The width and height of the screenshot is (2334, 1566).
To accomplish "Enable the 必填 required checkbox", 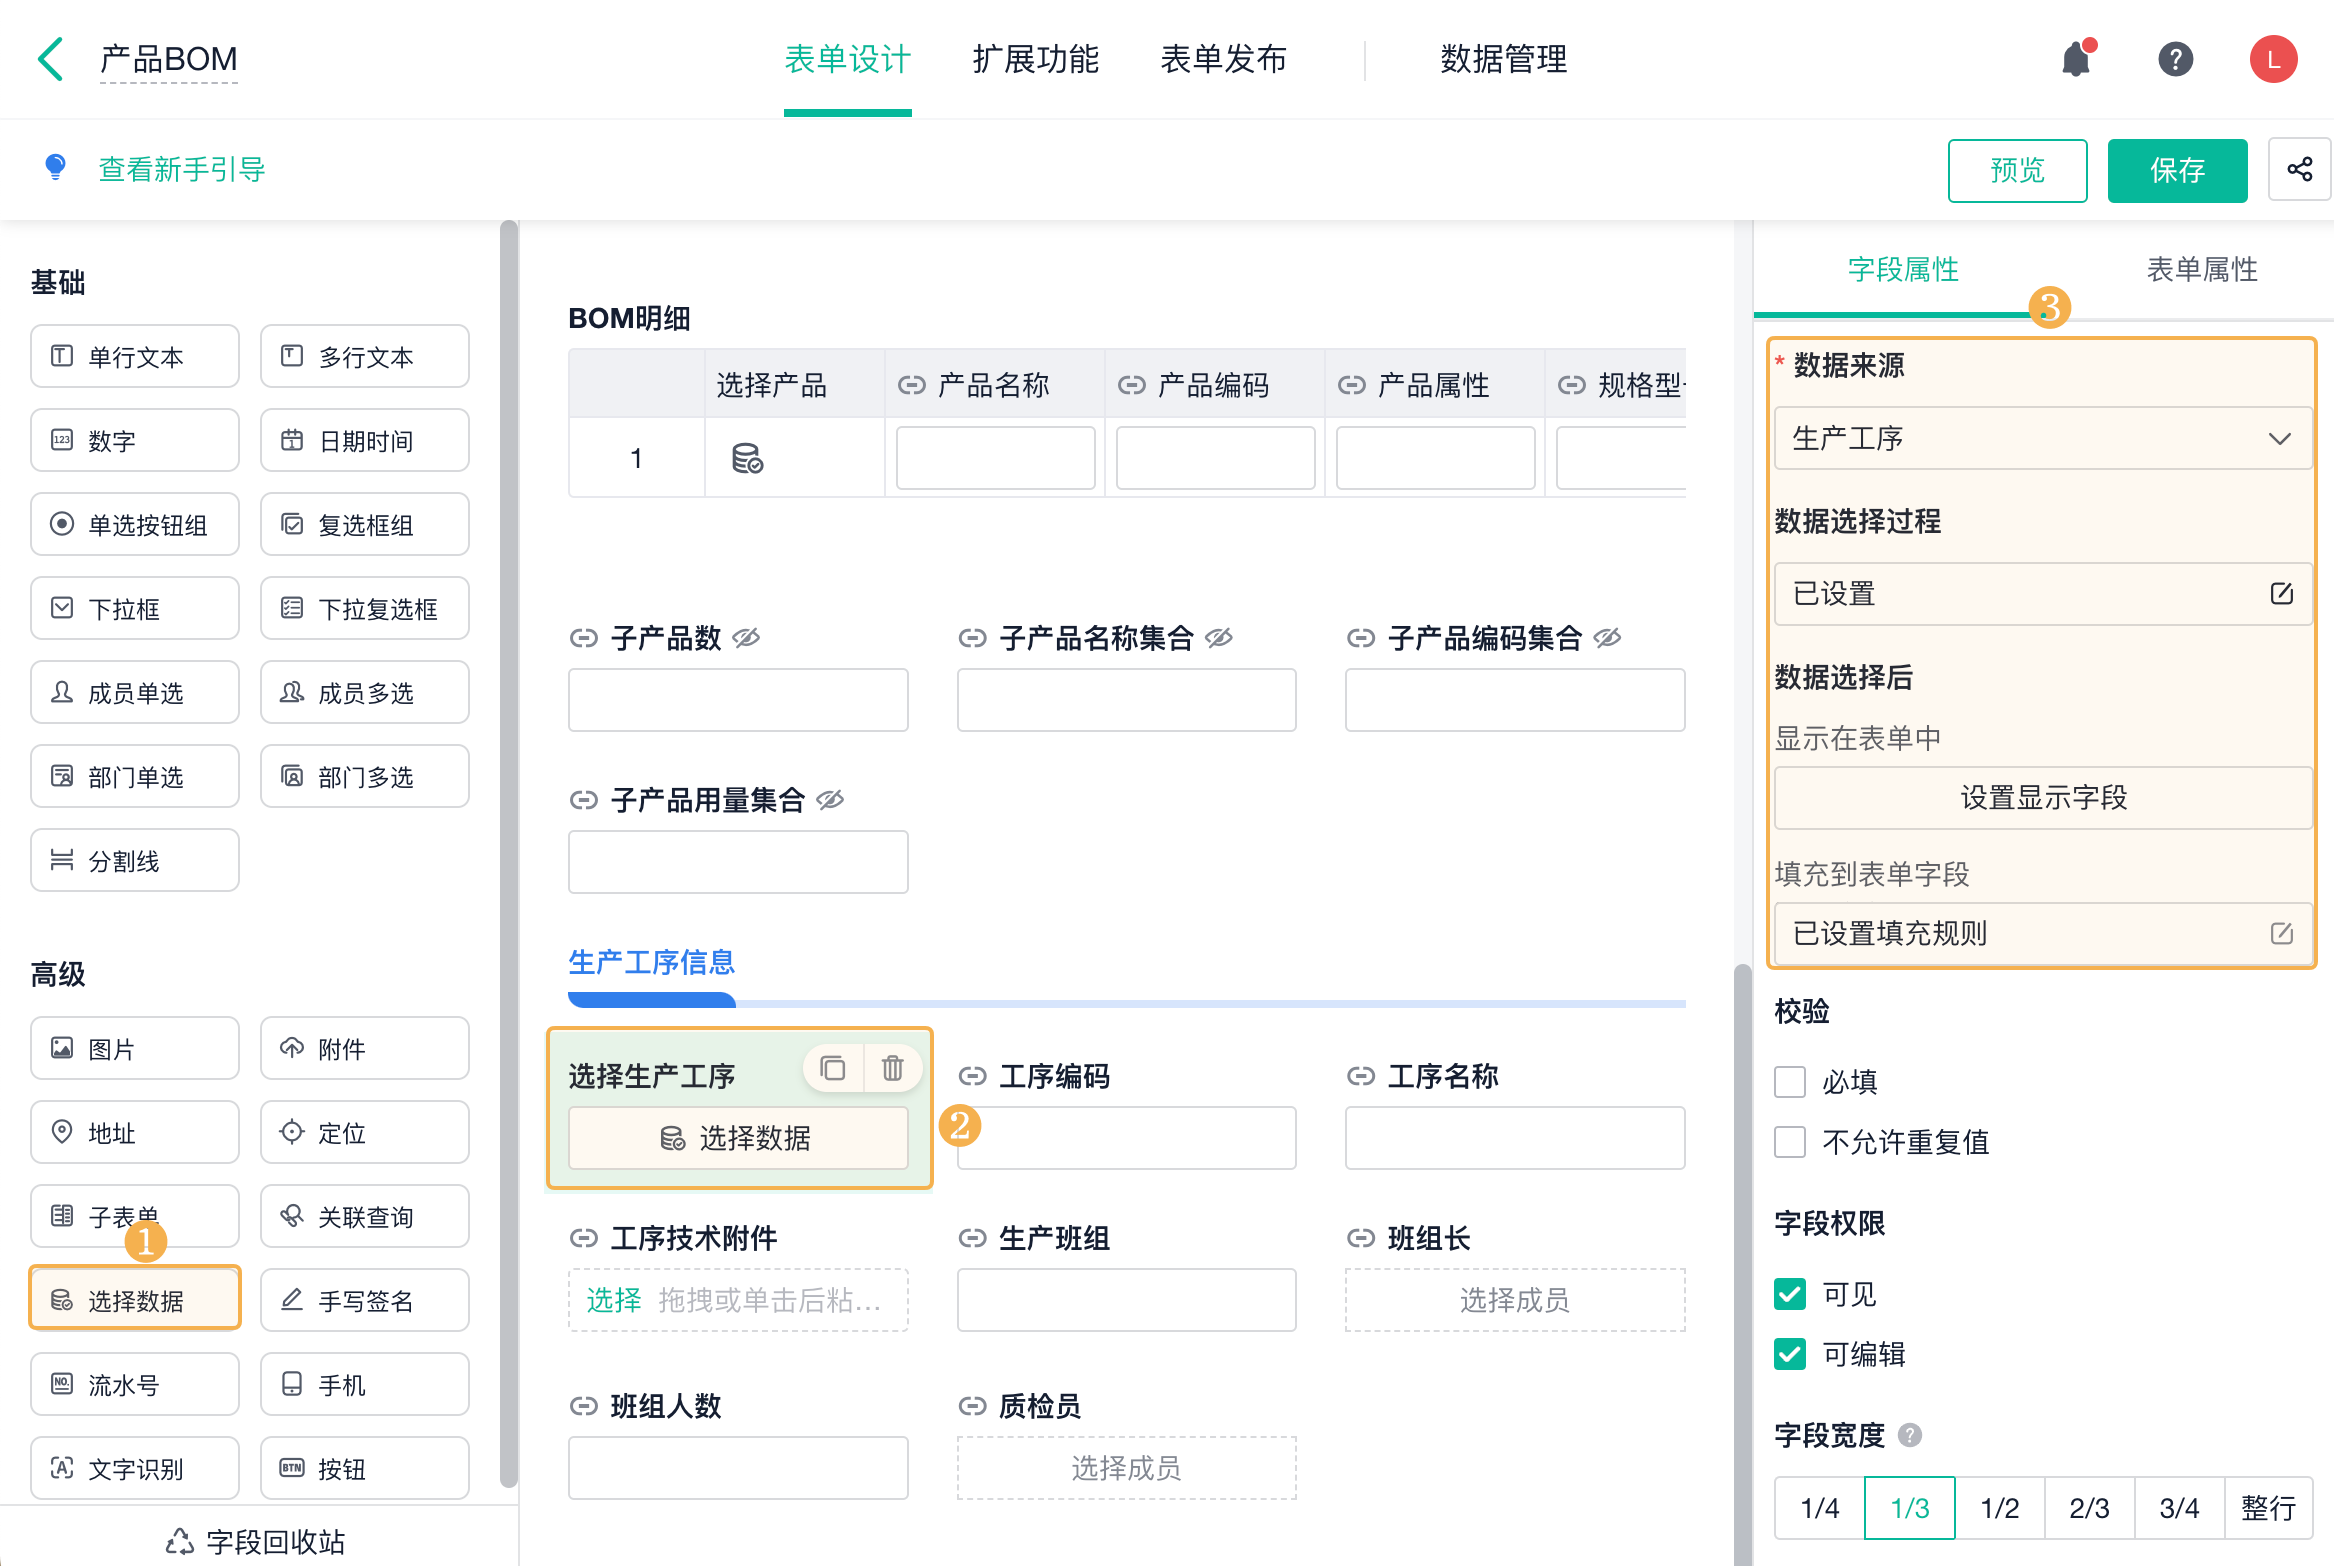I will click(x=1790, y=1082).
